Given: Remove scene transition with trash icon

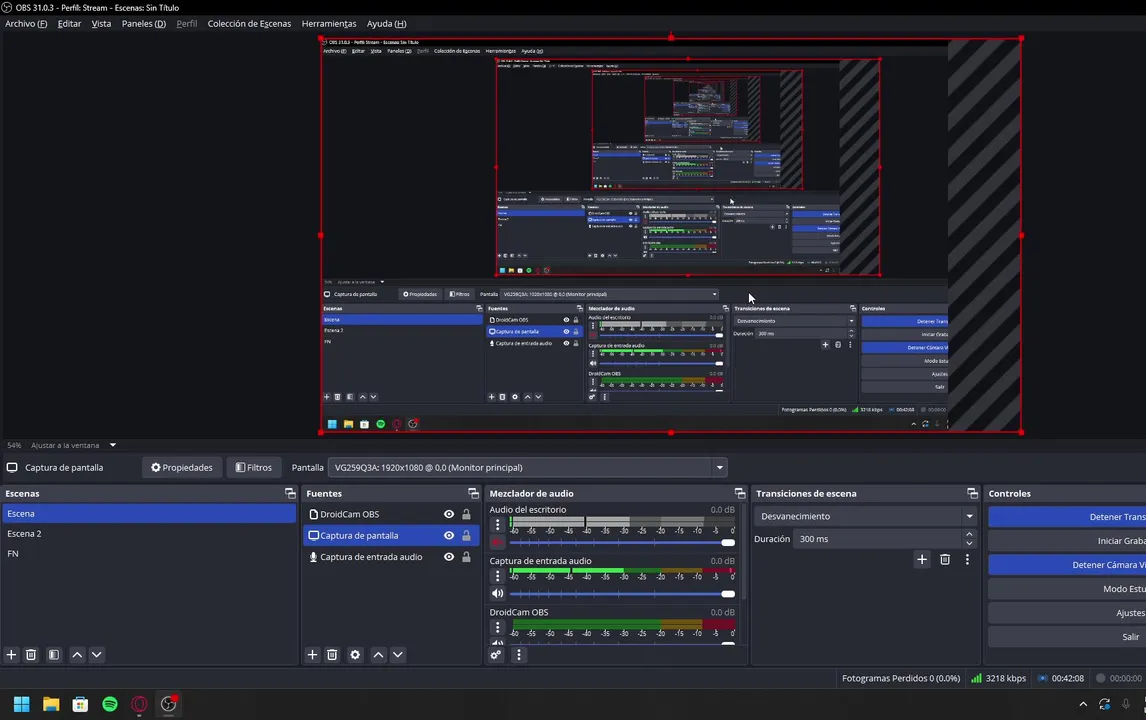Looking at the screenshot, I should click(945, 560).
